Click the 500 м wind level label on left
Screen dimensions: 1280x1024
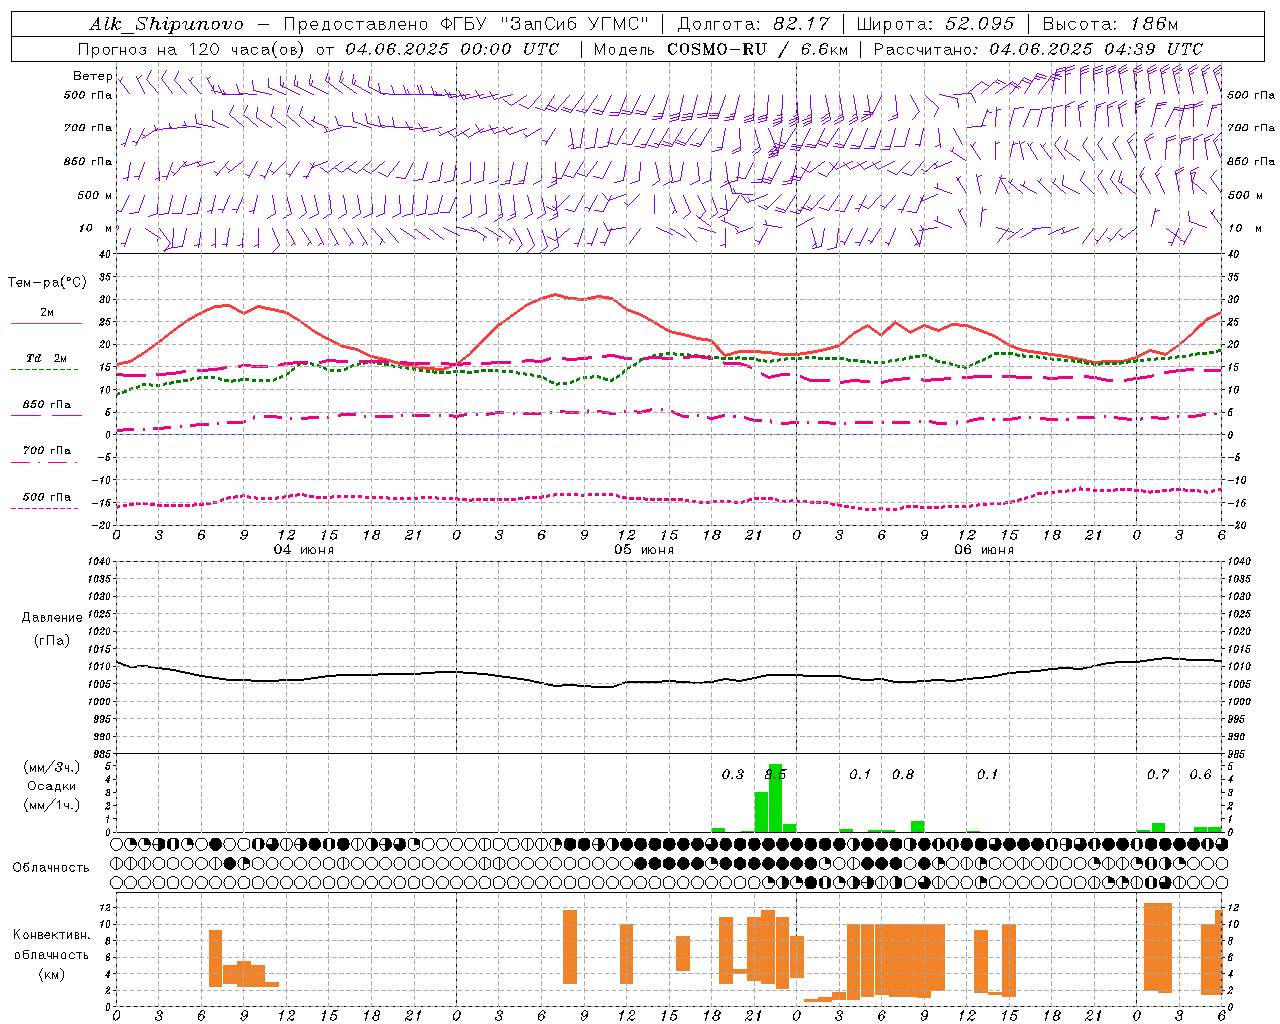pos(95,195)
